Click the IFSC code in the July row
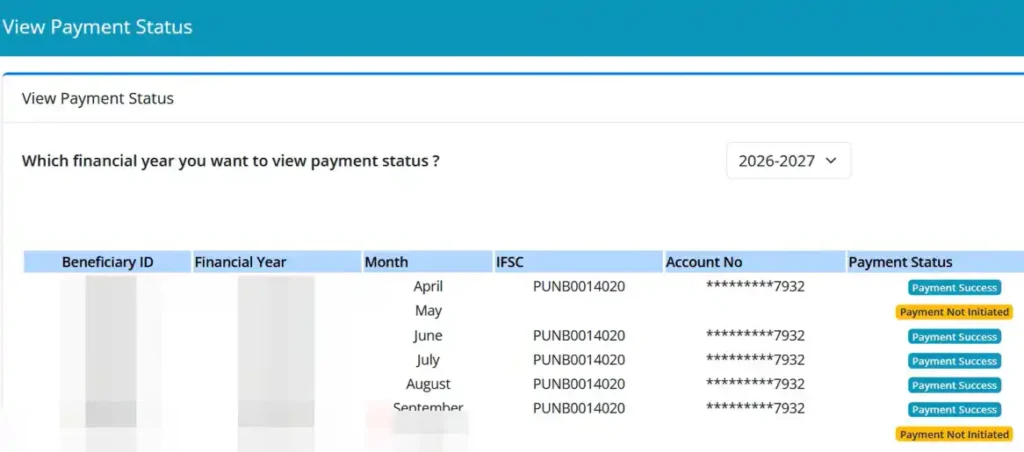This screenshot has width=1024, height=452. [579, 360]
